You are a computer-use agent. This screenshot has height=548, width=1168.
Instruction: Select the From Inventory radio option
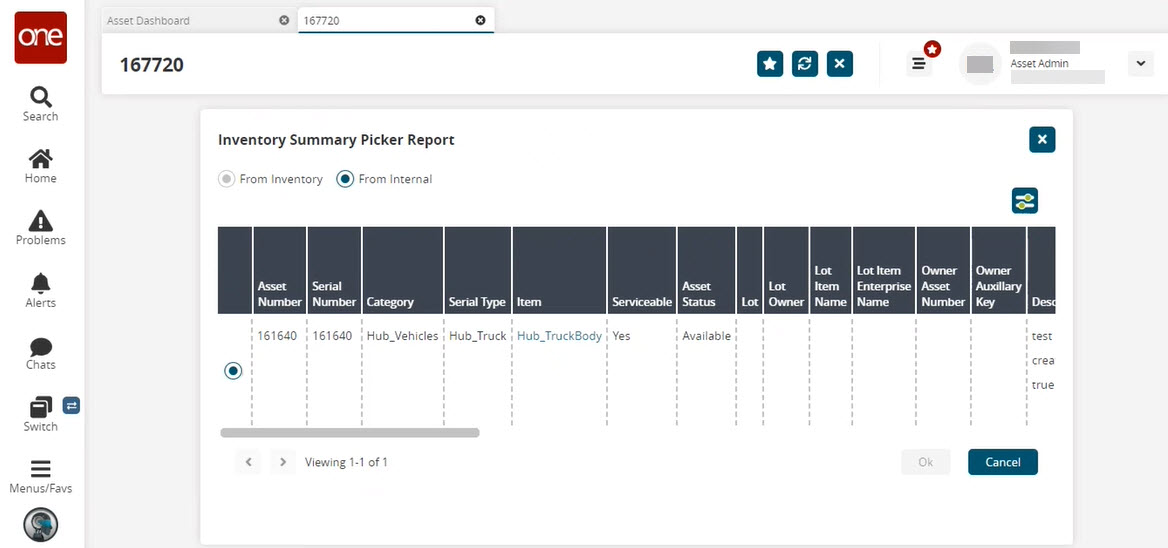pos(227,179)
